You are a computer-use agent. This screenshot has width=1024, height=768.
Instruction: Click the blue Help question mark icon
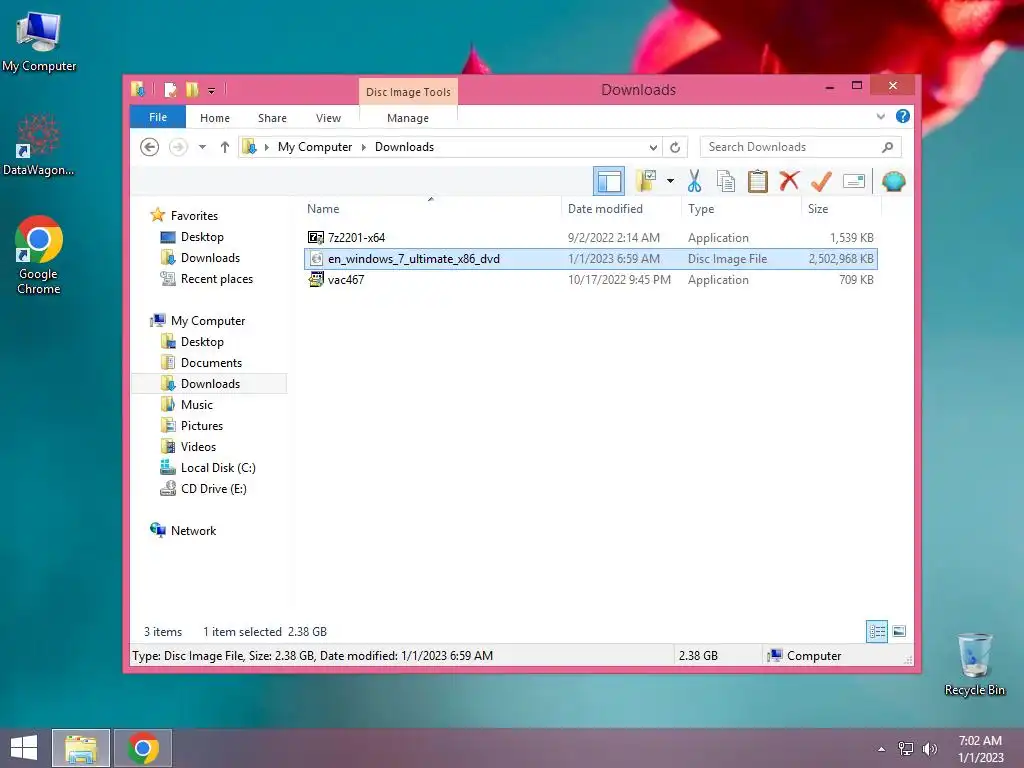point(903,116)
